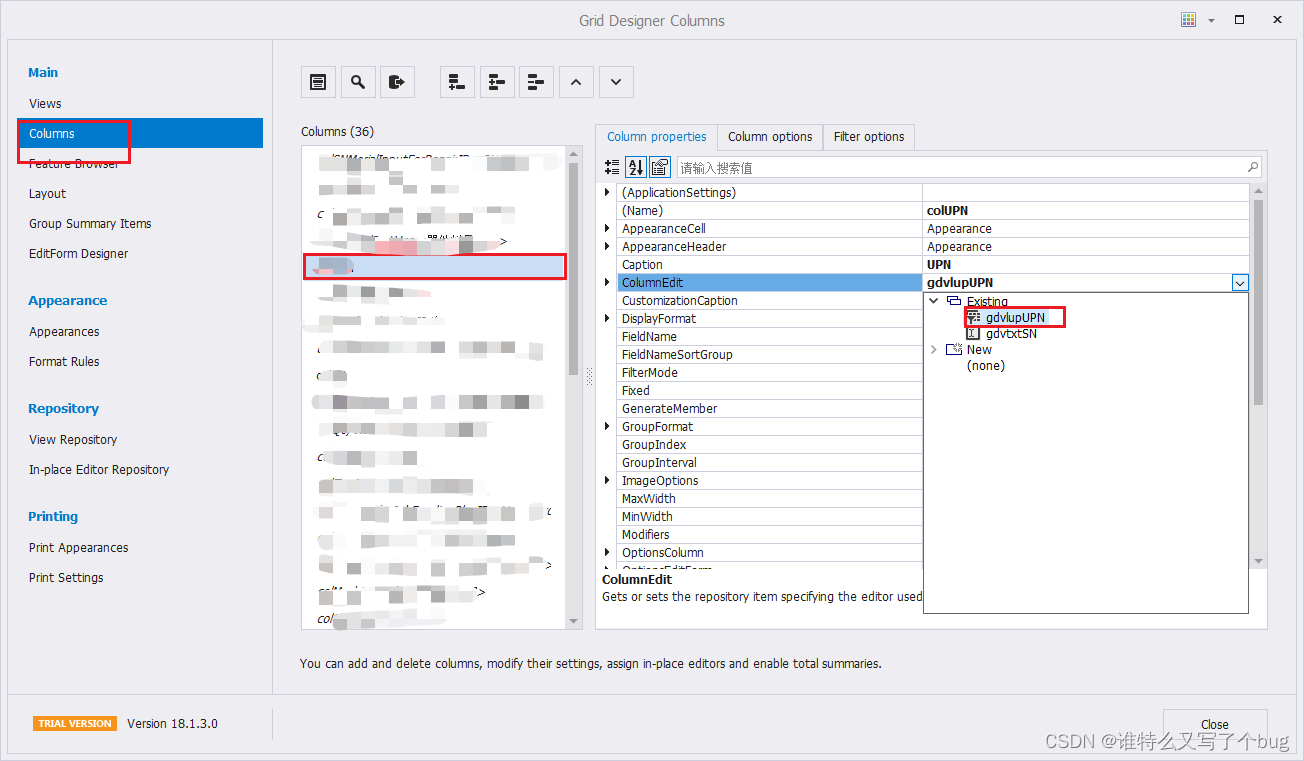Switch to Column options tab
This screenshot has width=1304, height=761.
pos(770,137)
